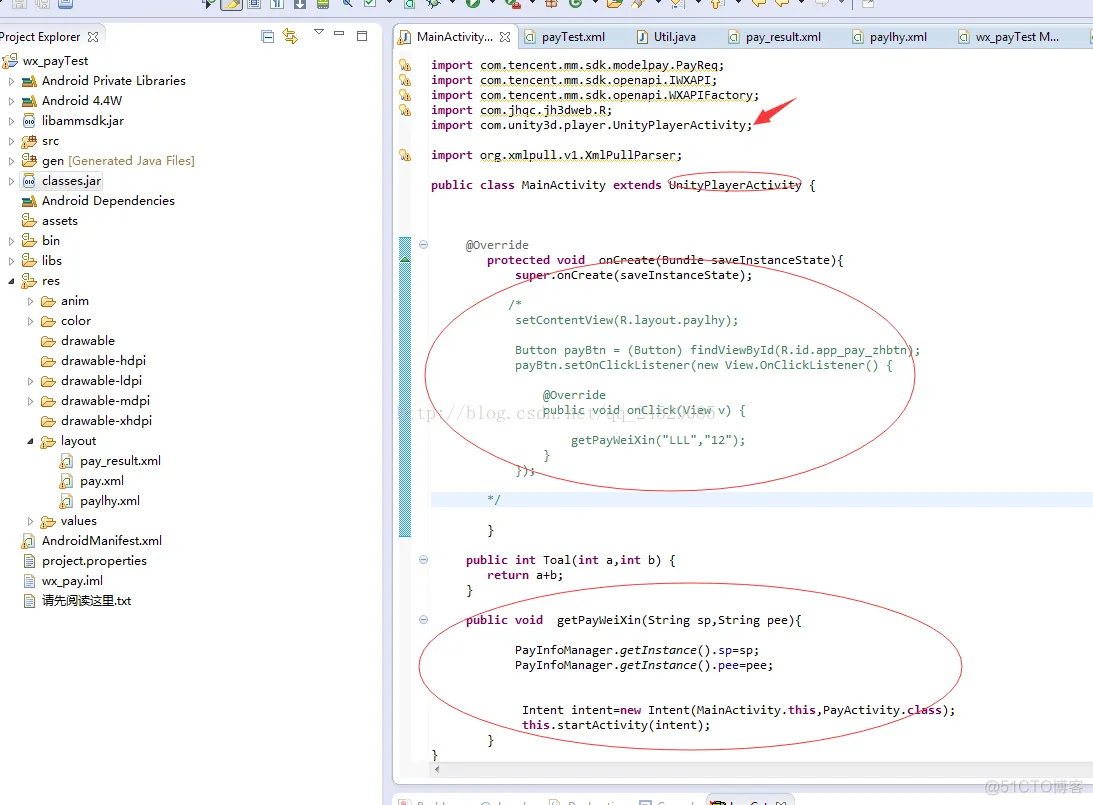Click the 'return a+b;' code line
1093x805 pixels.
525,575
